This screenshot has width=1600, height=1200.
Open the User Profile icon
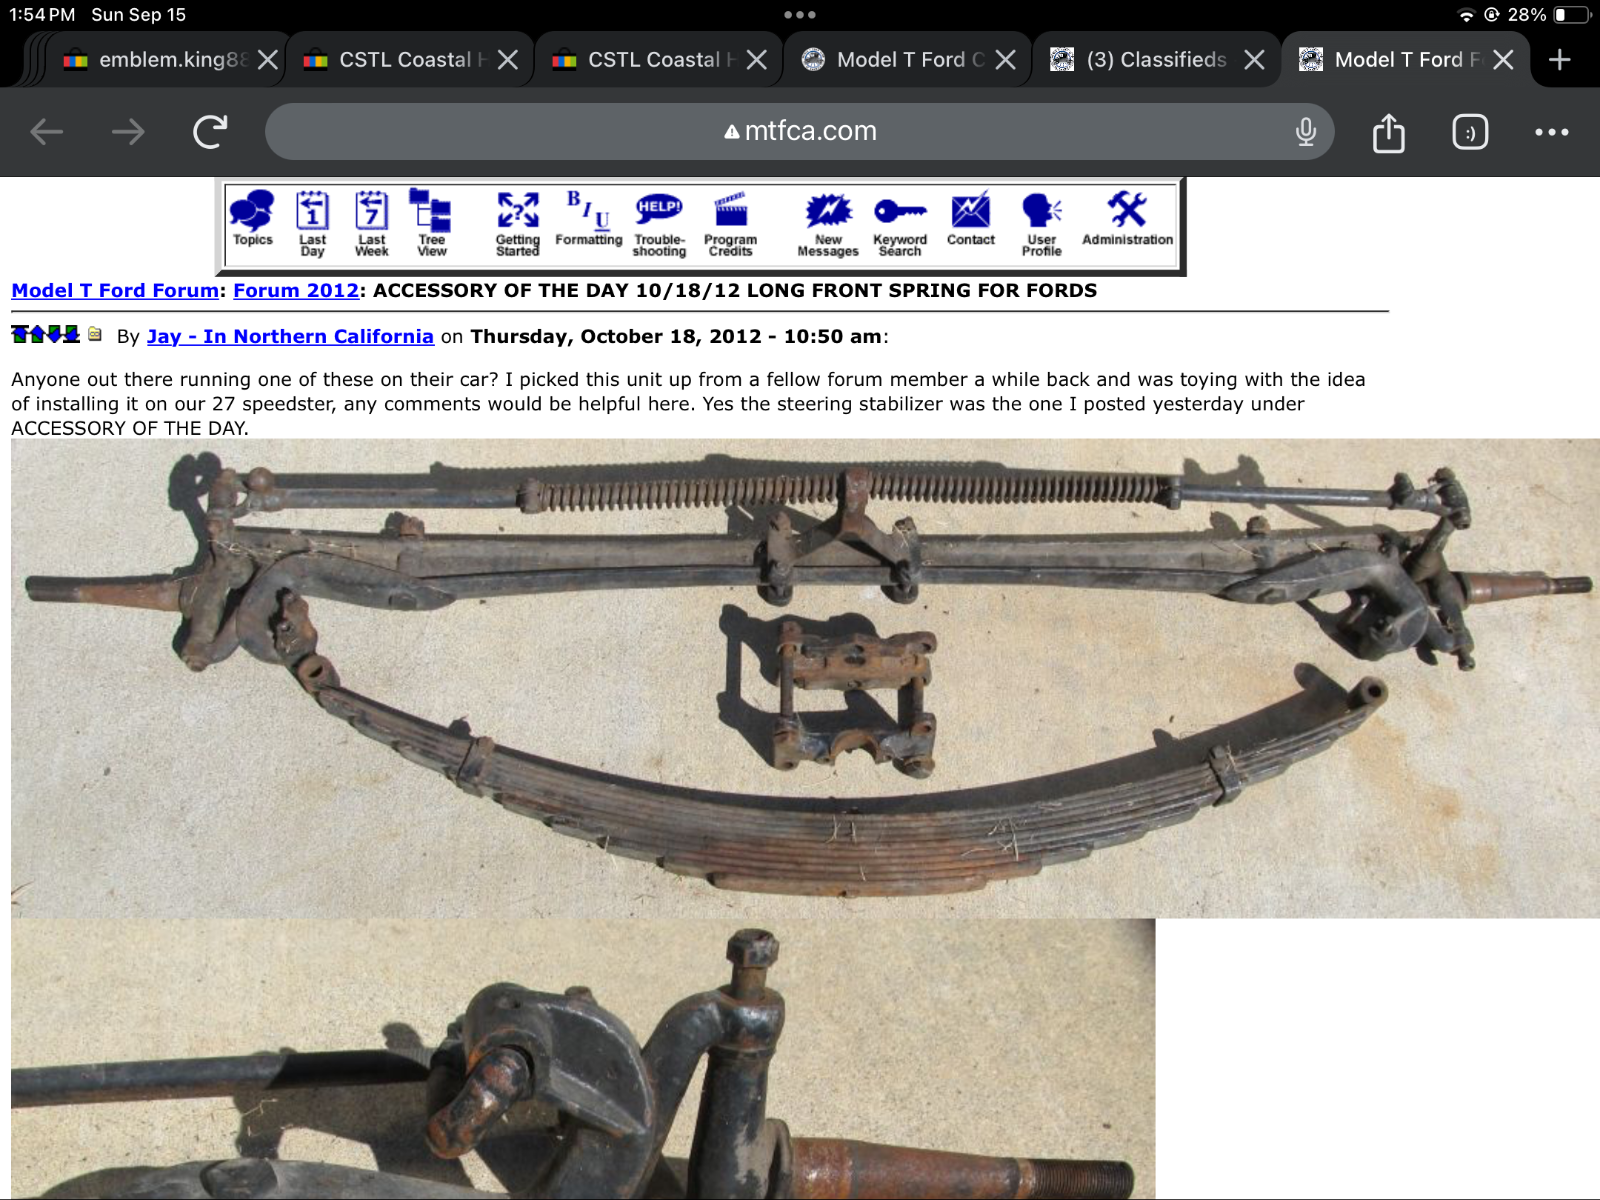coord(1041,213)
